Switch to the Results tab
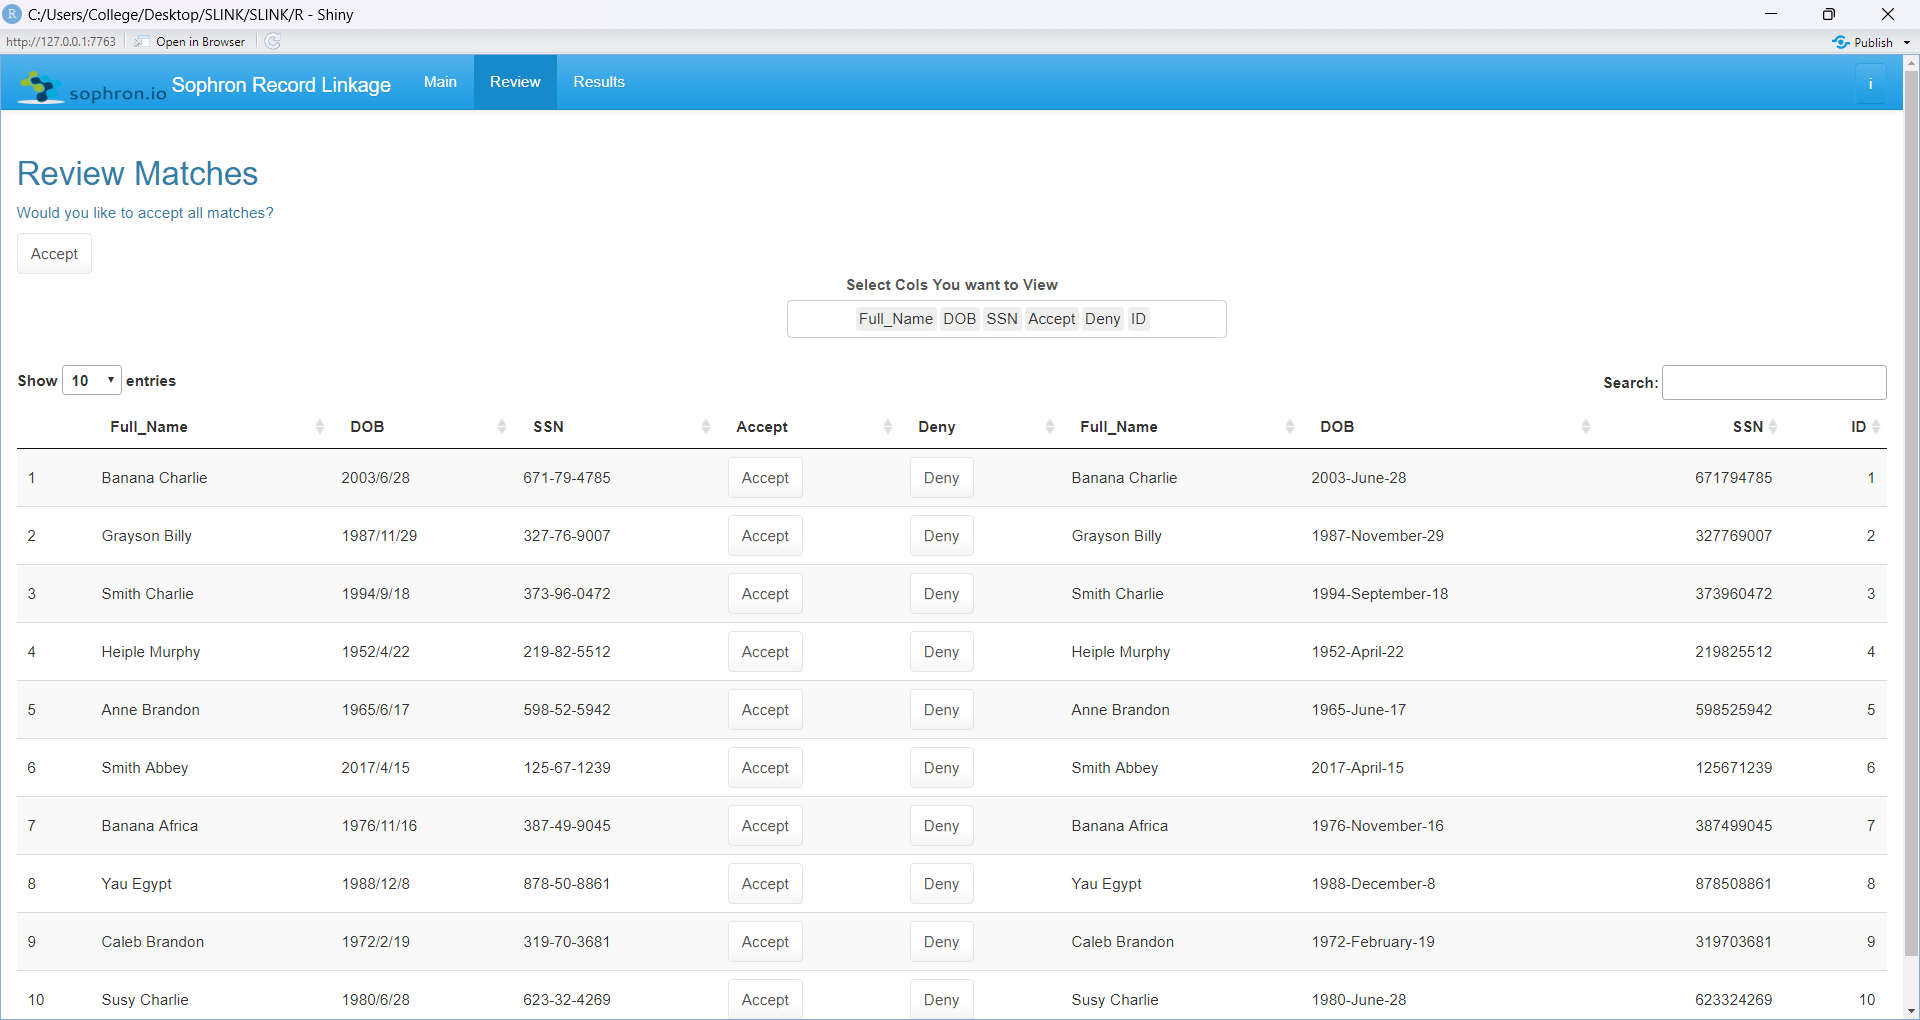1920x1020 pixels. [598, 82]
